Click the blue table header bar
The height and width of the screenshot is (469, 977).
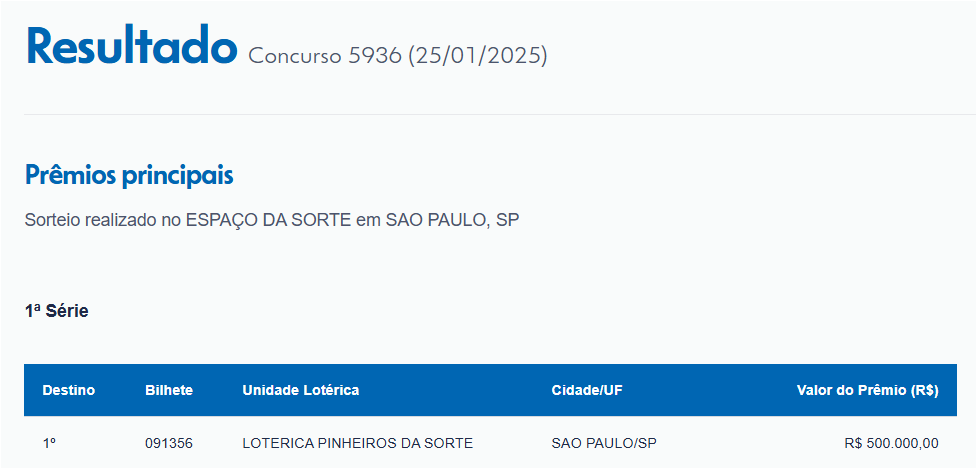[x=490, y=391]
